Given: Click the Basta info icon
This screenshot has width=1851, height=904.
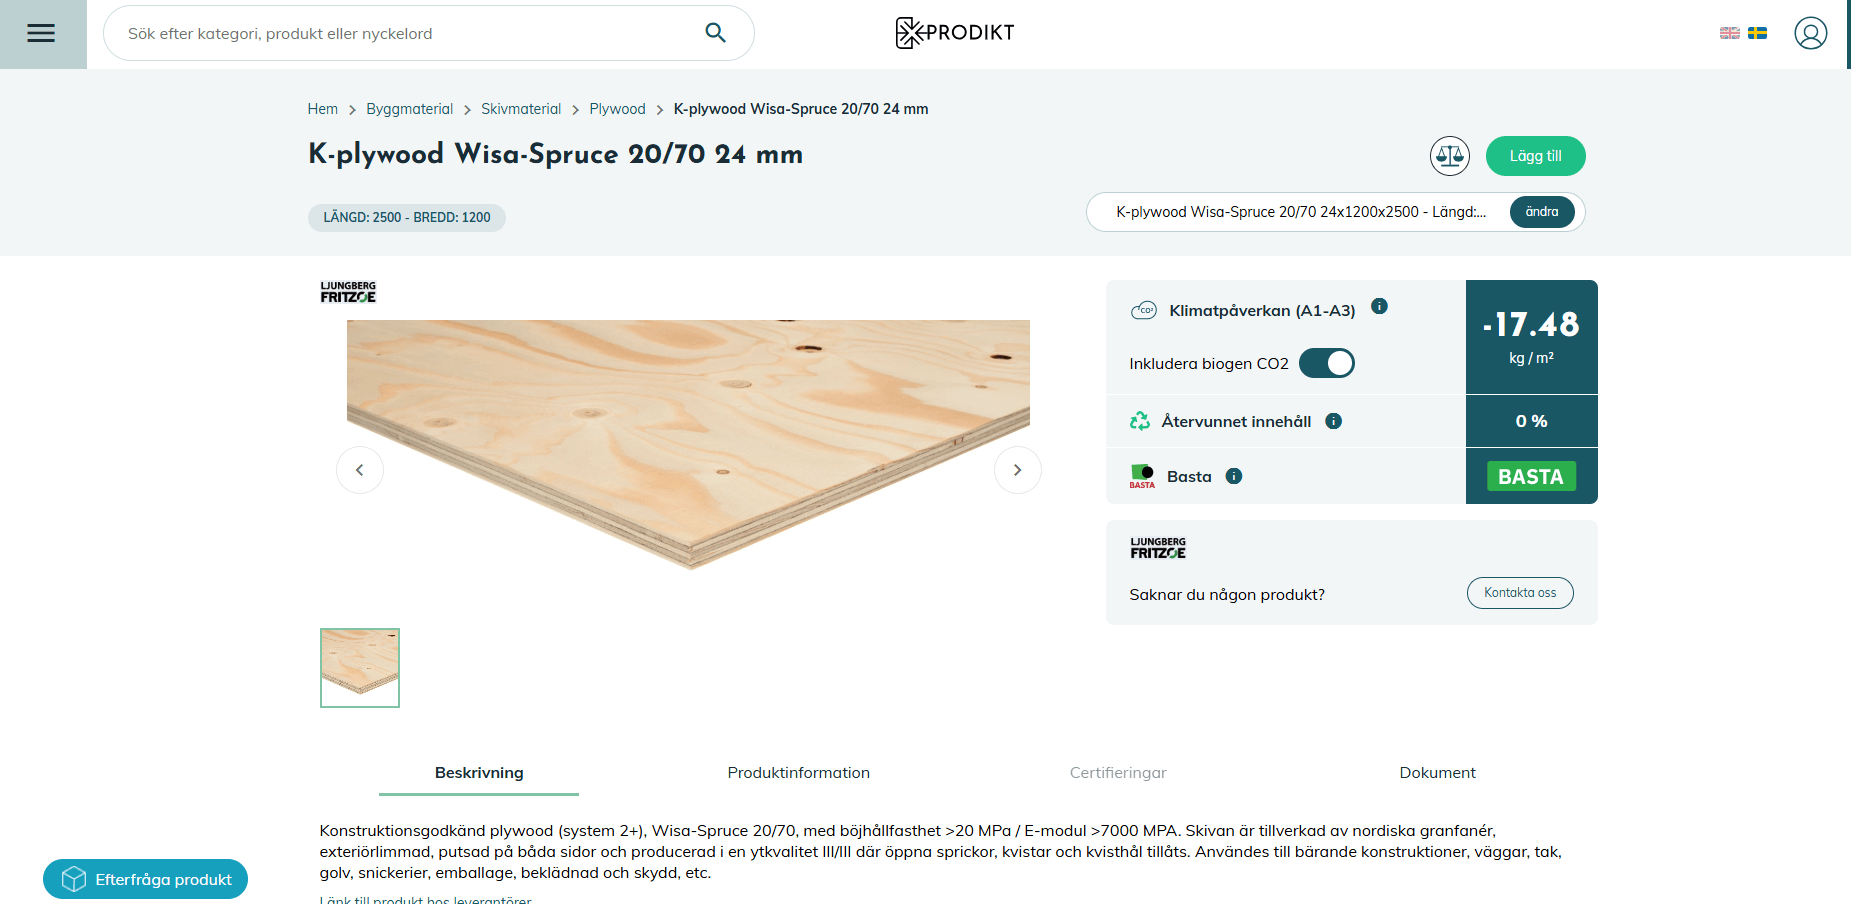Looking at the screenshot, I should click(1233, 476).
